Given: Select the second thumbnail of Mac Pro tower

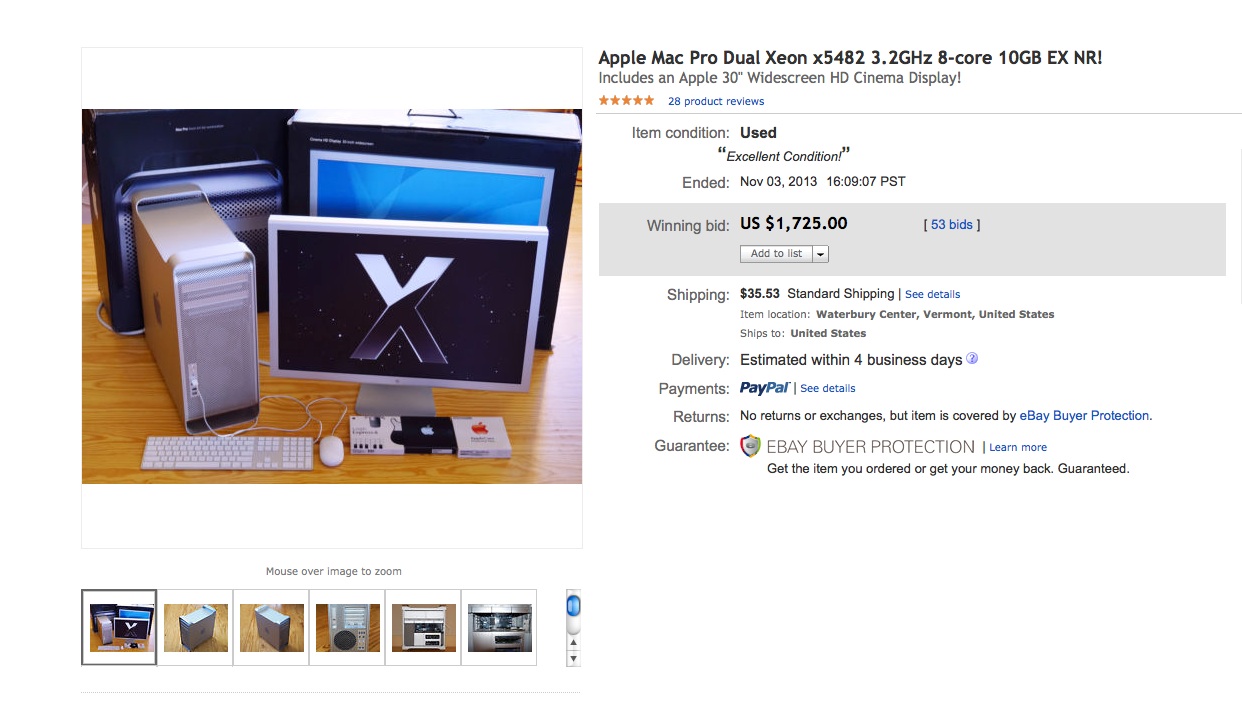Looking at the screenshot, I should point(196,627).
